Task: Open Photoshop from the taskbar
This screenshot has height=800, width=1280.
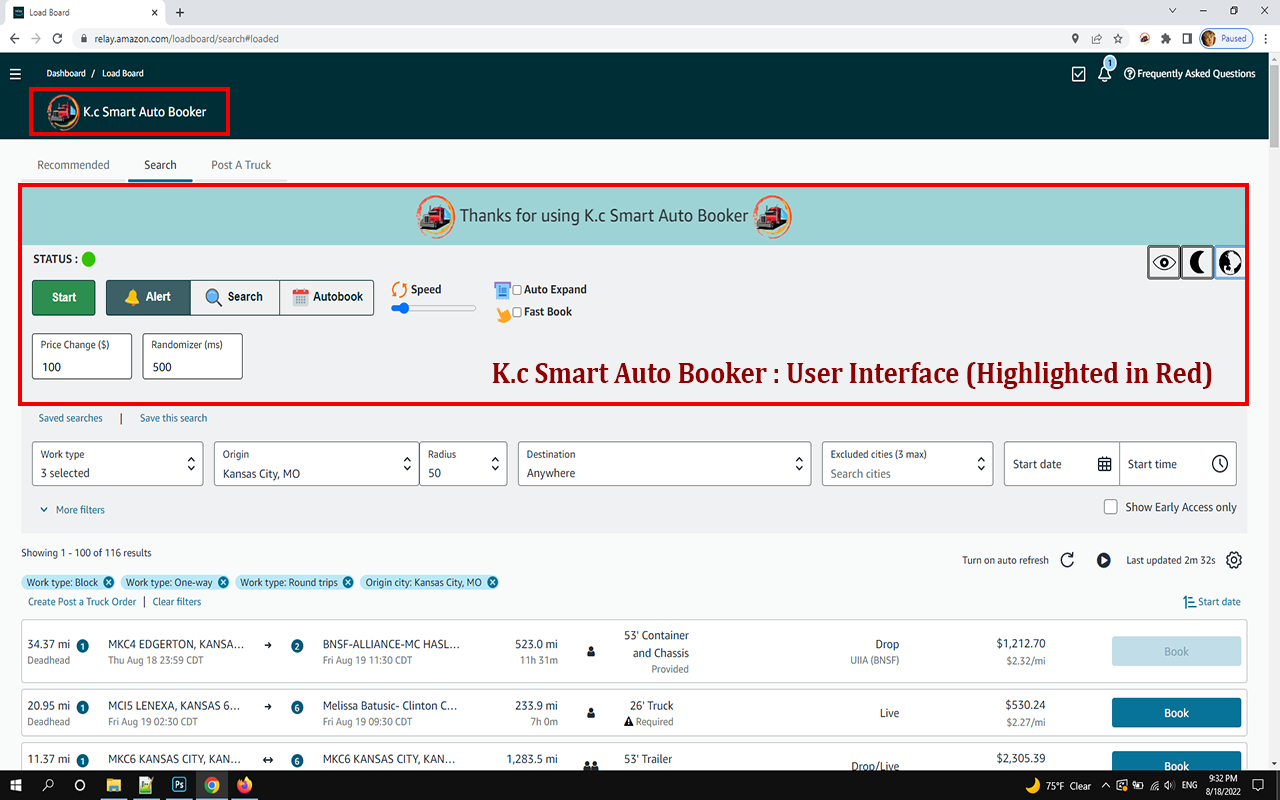Action: pyautogui.click(x=179, y=785)
